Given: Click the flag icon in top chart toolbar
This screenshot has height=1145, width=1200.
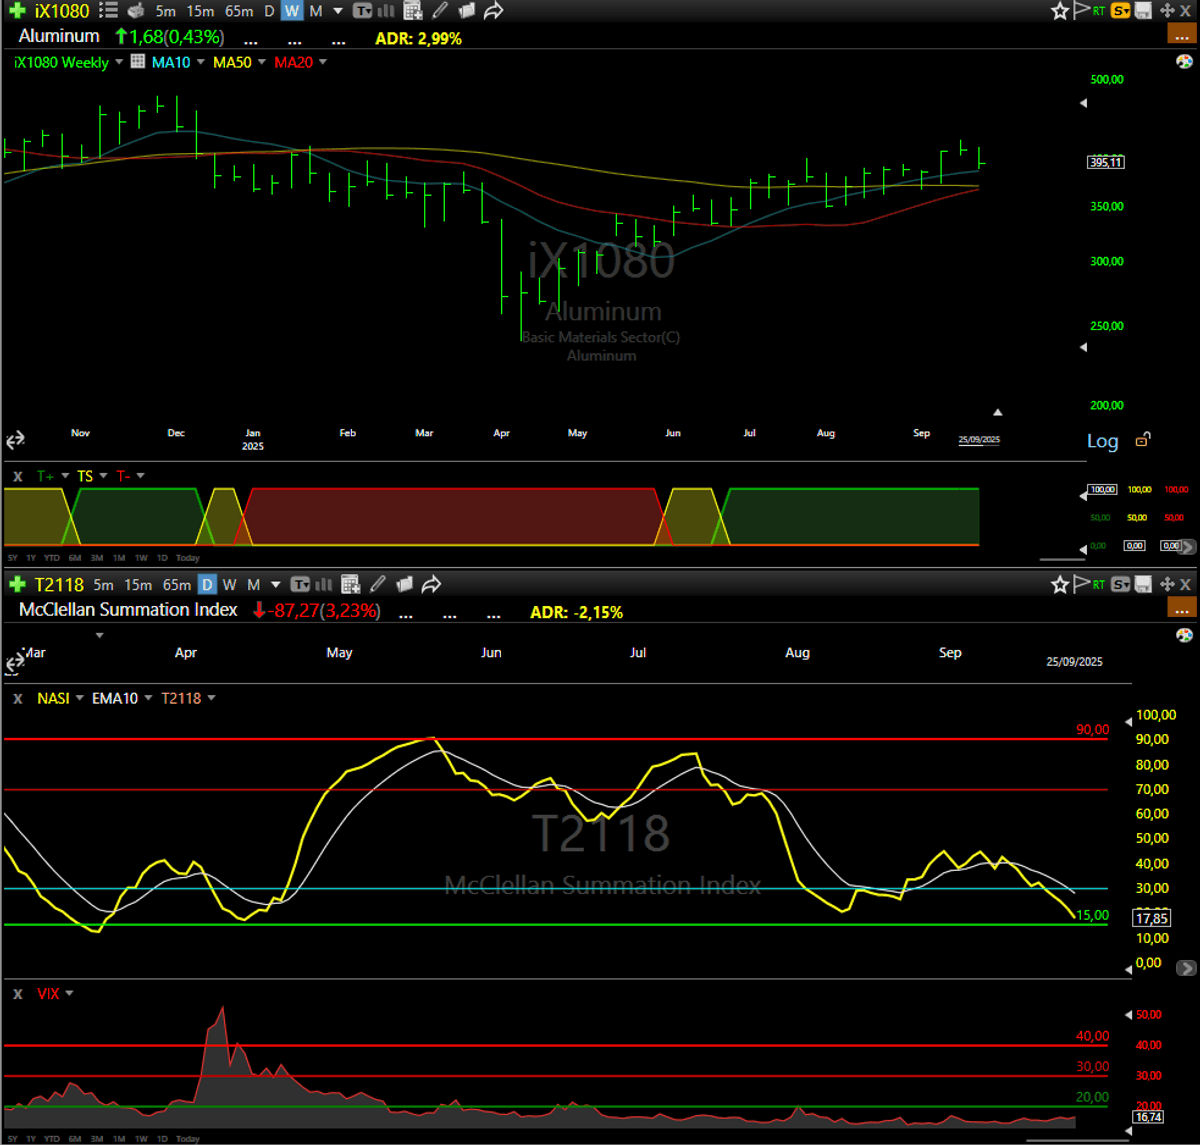Looking at the screenshot, I should point(1080,12).
